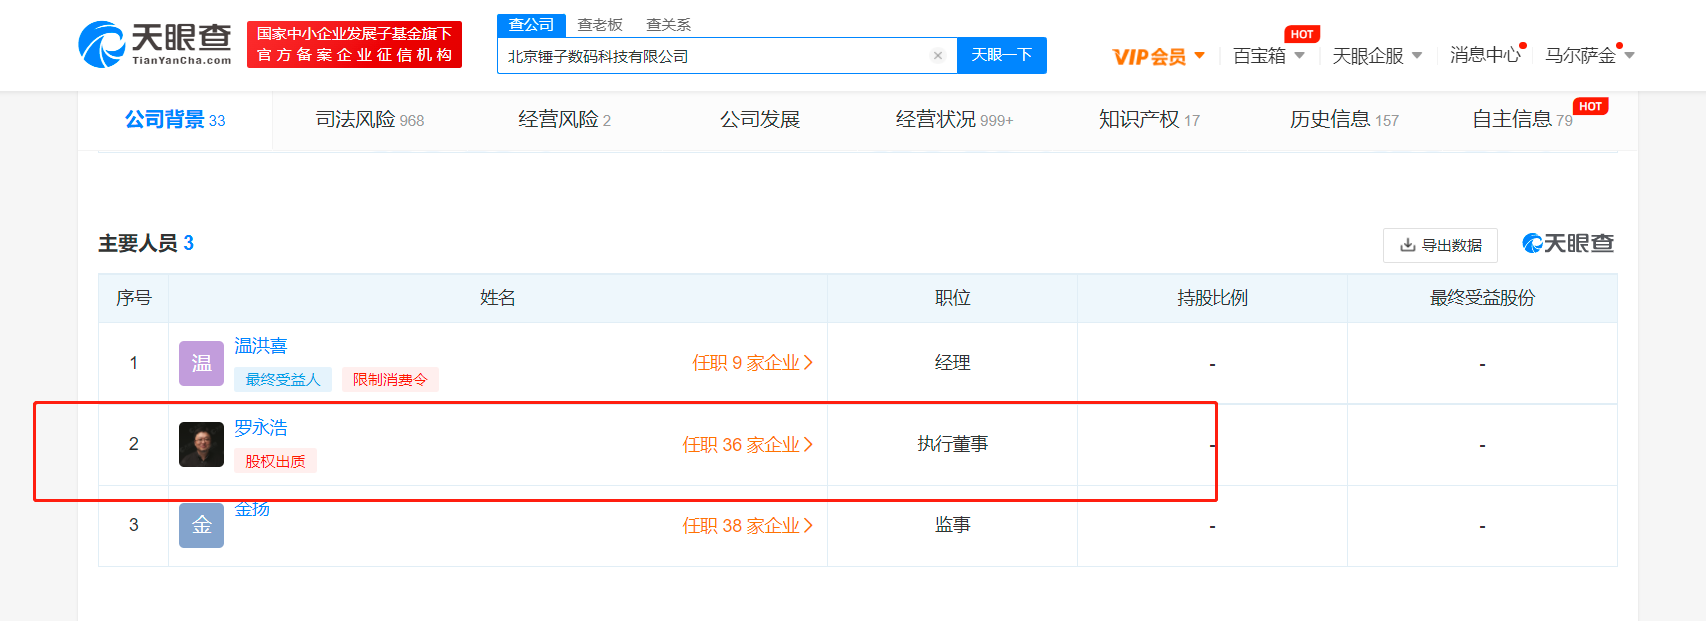Screen dimensions: 1706x621
Task: Switch to the 经营状况 tab
Action: [954, 120]
